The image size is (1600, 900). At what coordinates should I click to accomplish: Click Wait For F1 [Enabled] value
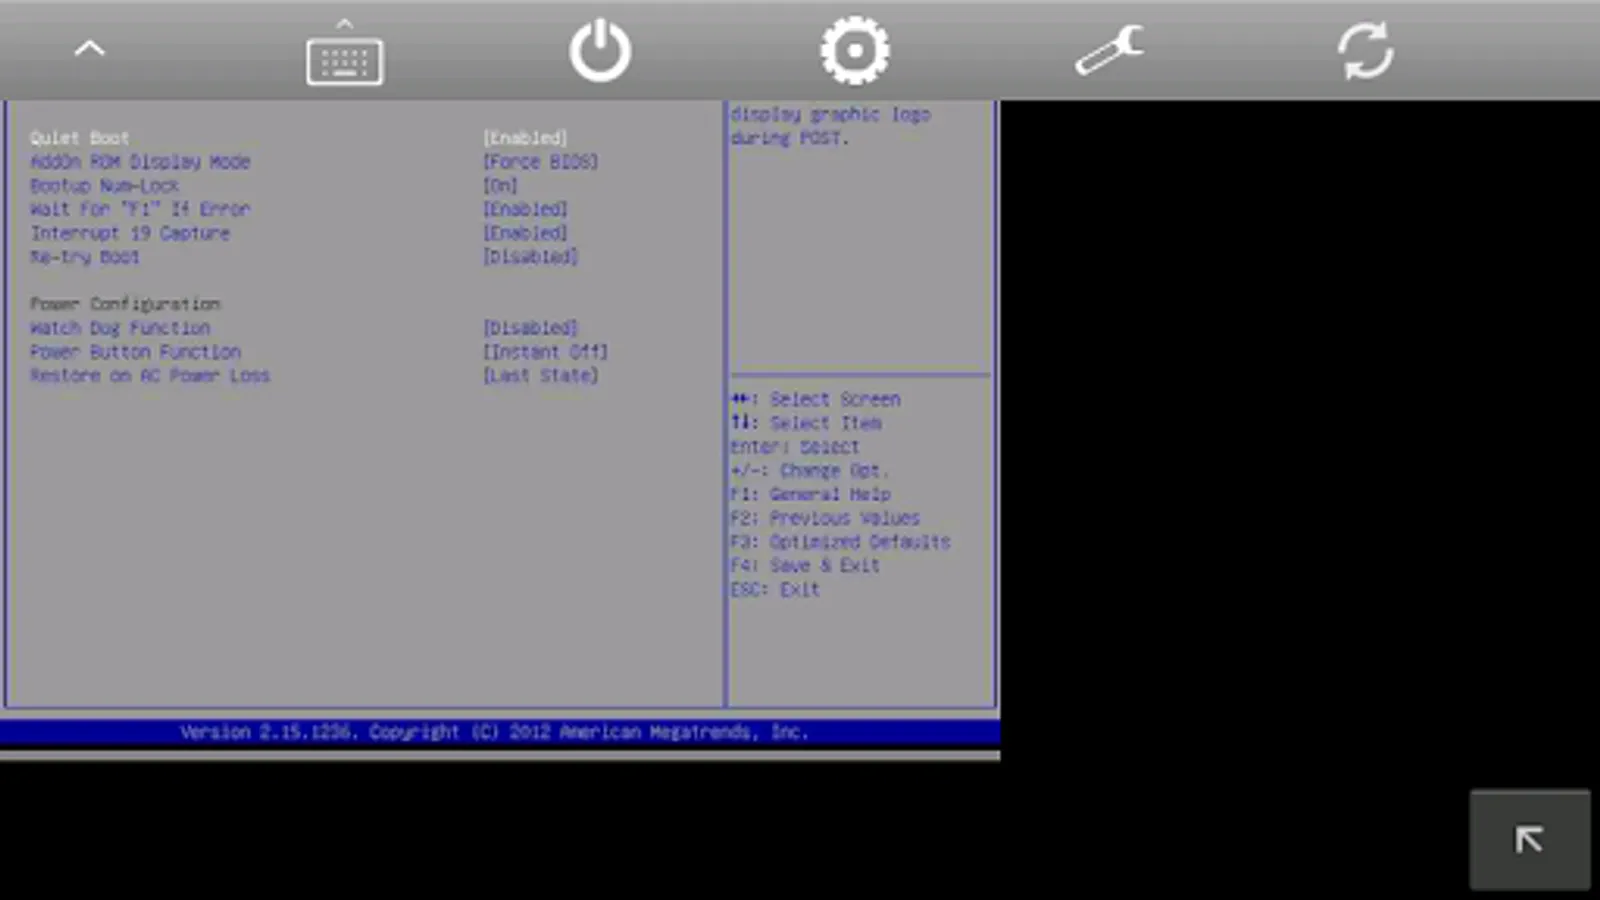(x=525, y=209)
